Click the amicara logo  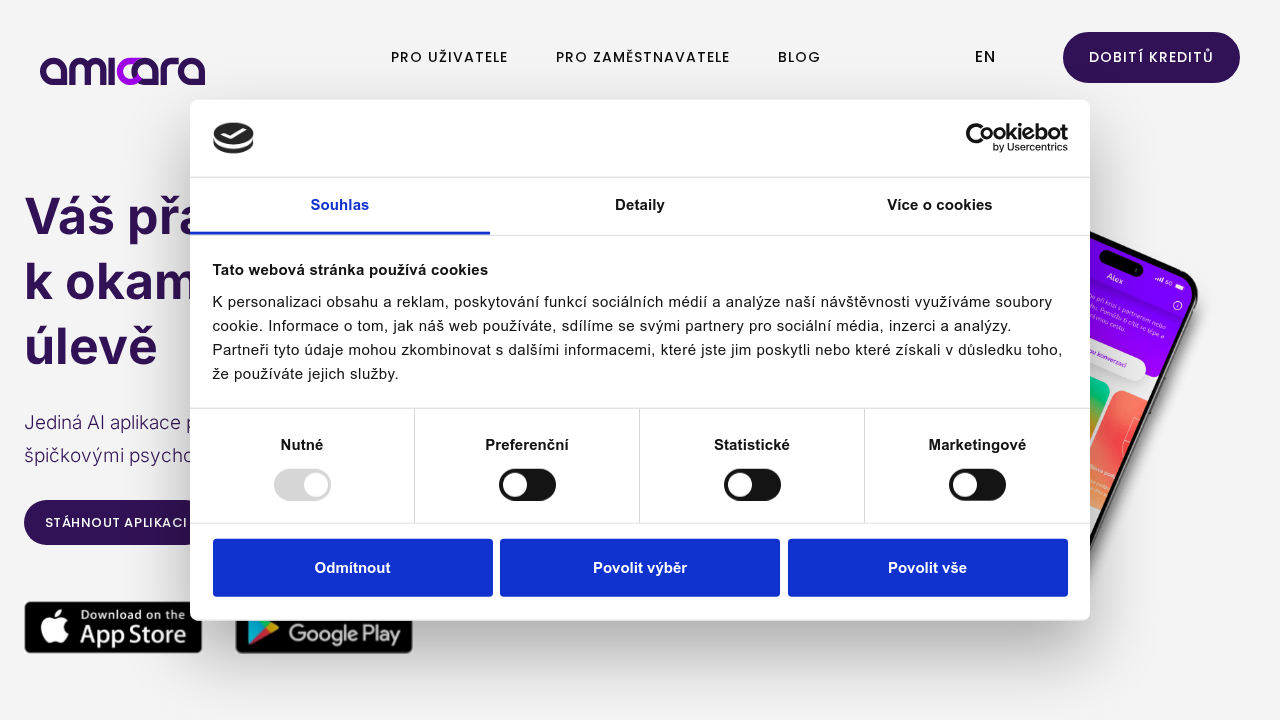pos(122,70)
